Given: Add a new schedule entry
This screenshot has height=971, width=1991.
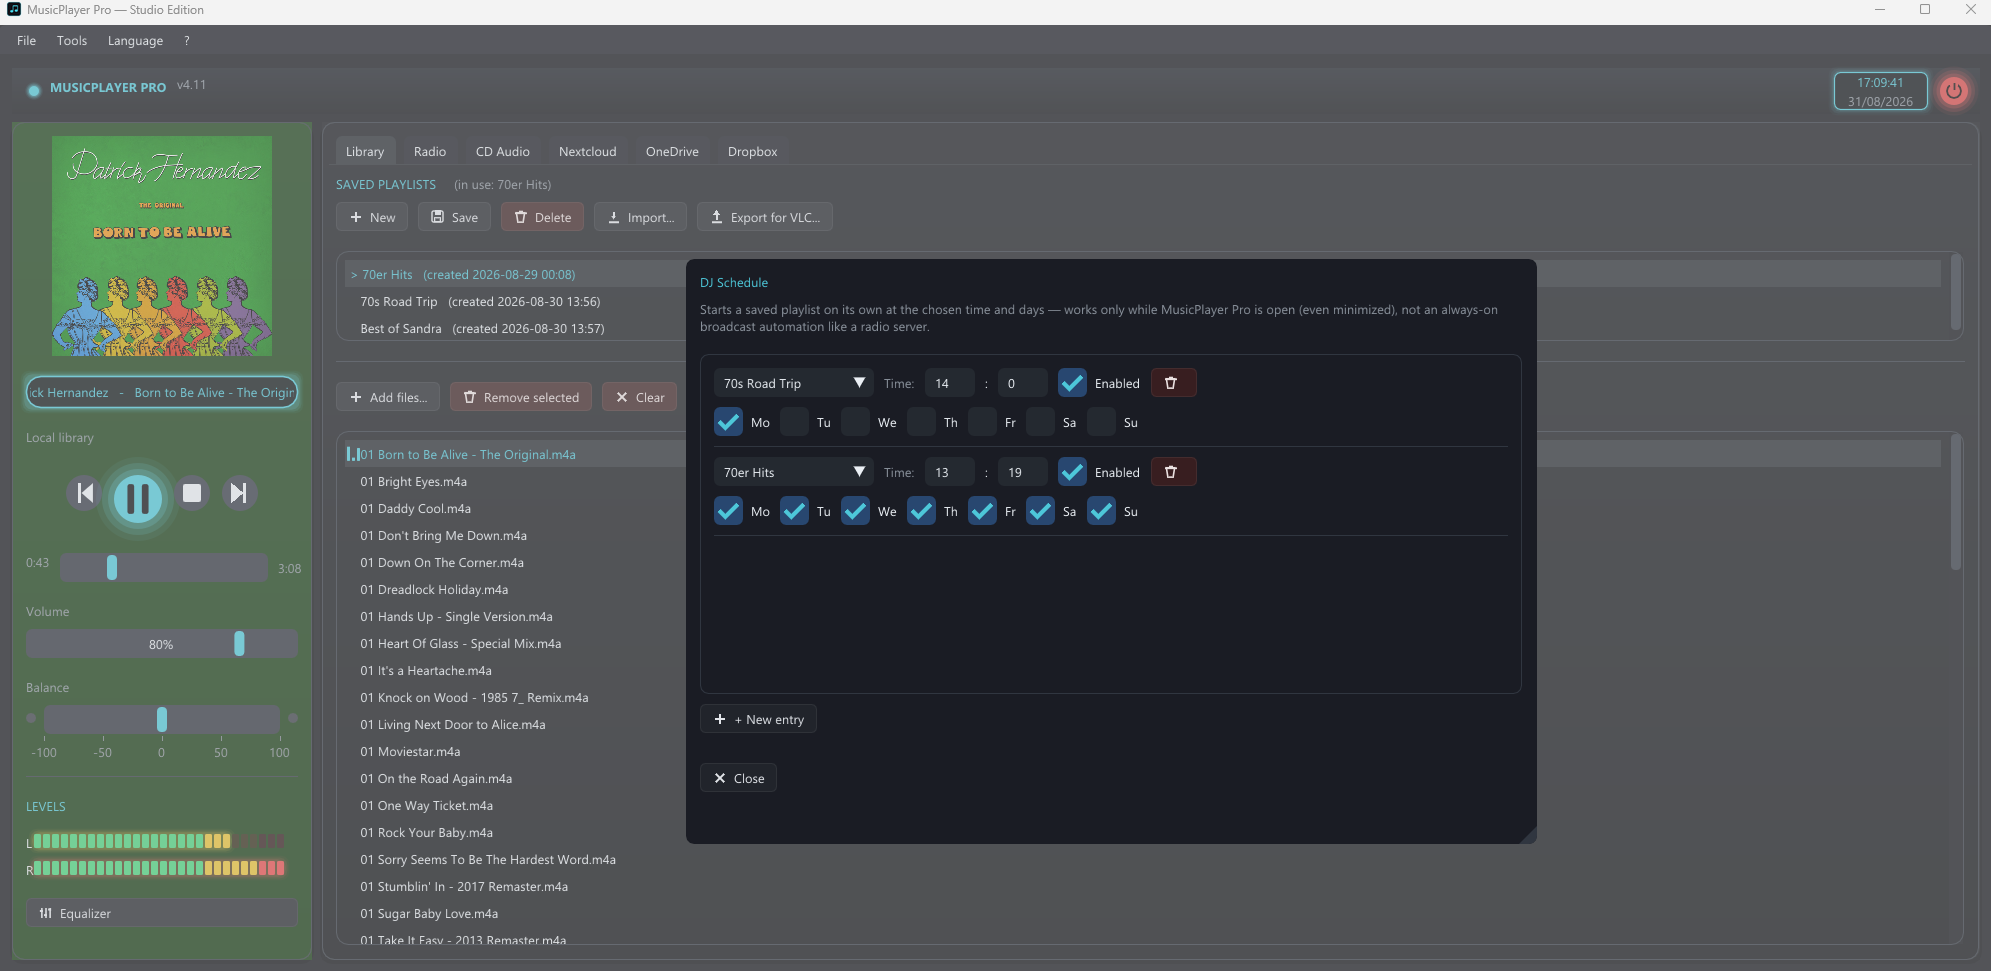Looking at the screenshot, I should [x=759, y=719].
